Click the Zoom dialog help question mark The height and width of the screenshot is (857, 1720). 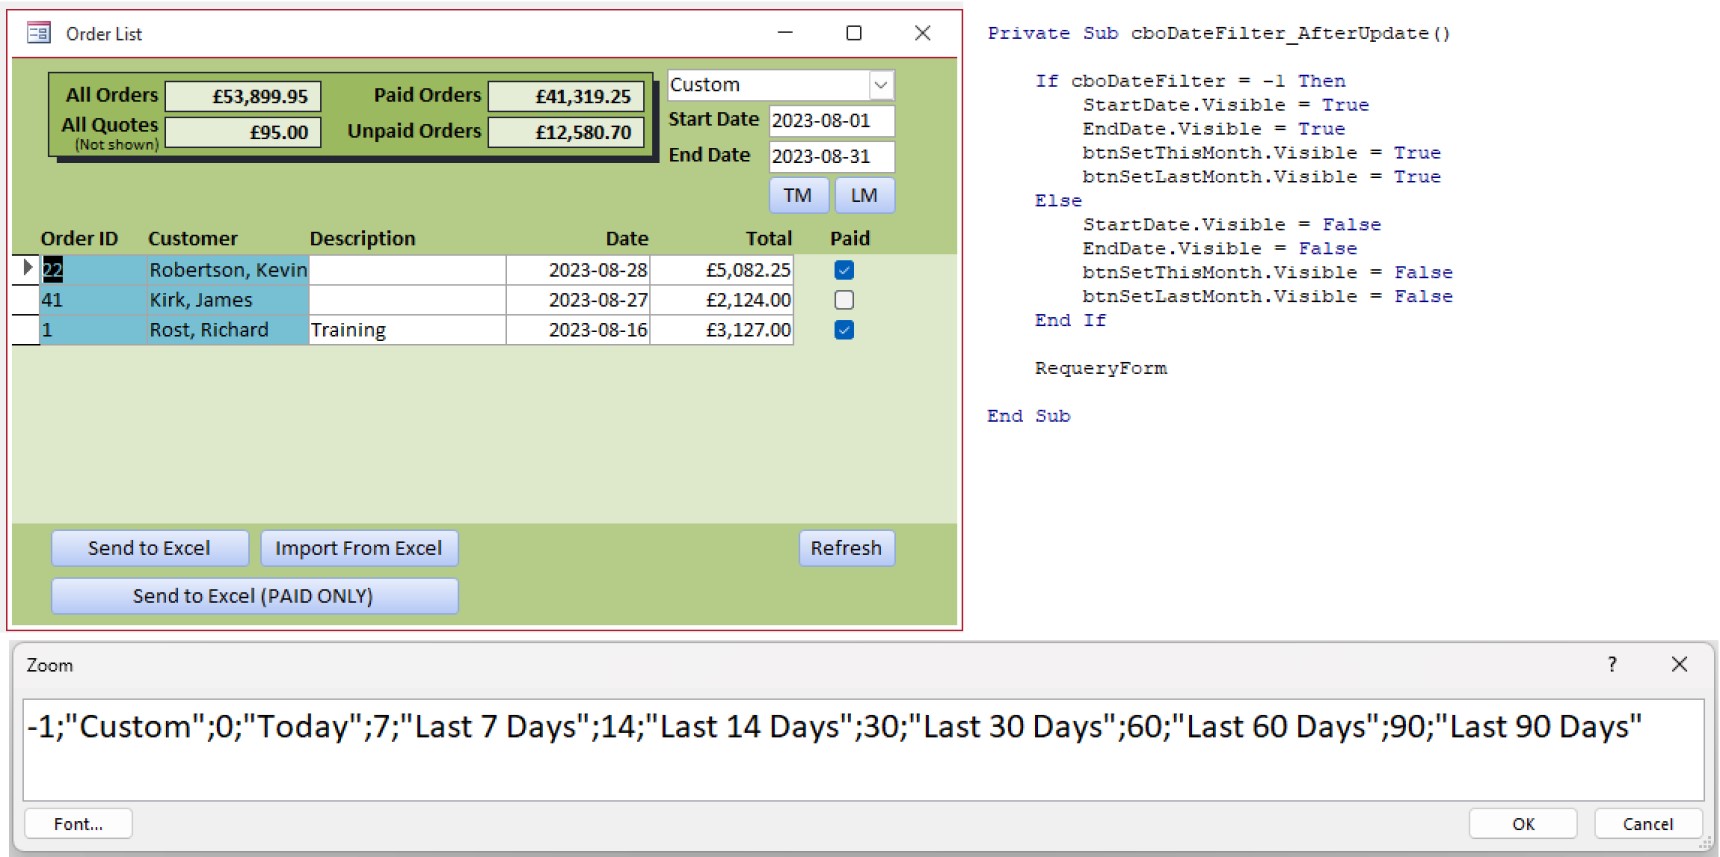pos(1611,665)
